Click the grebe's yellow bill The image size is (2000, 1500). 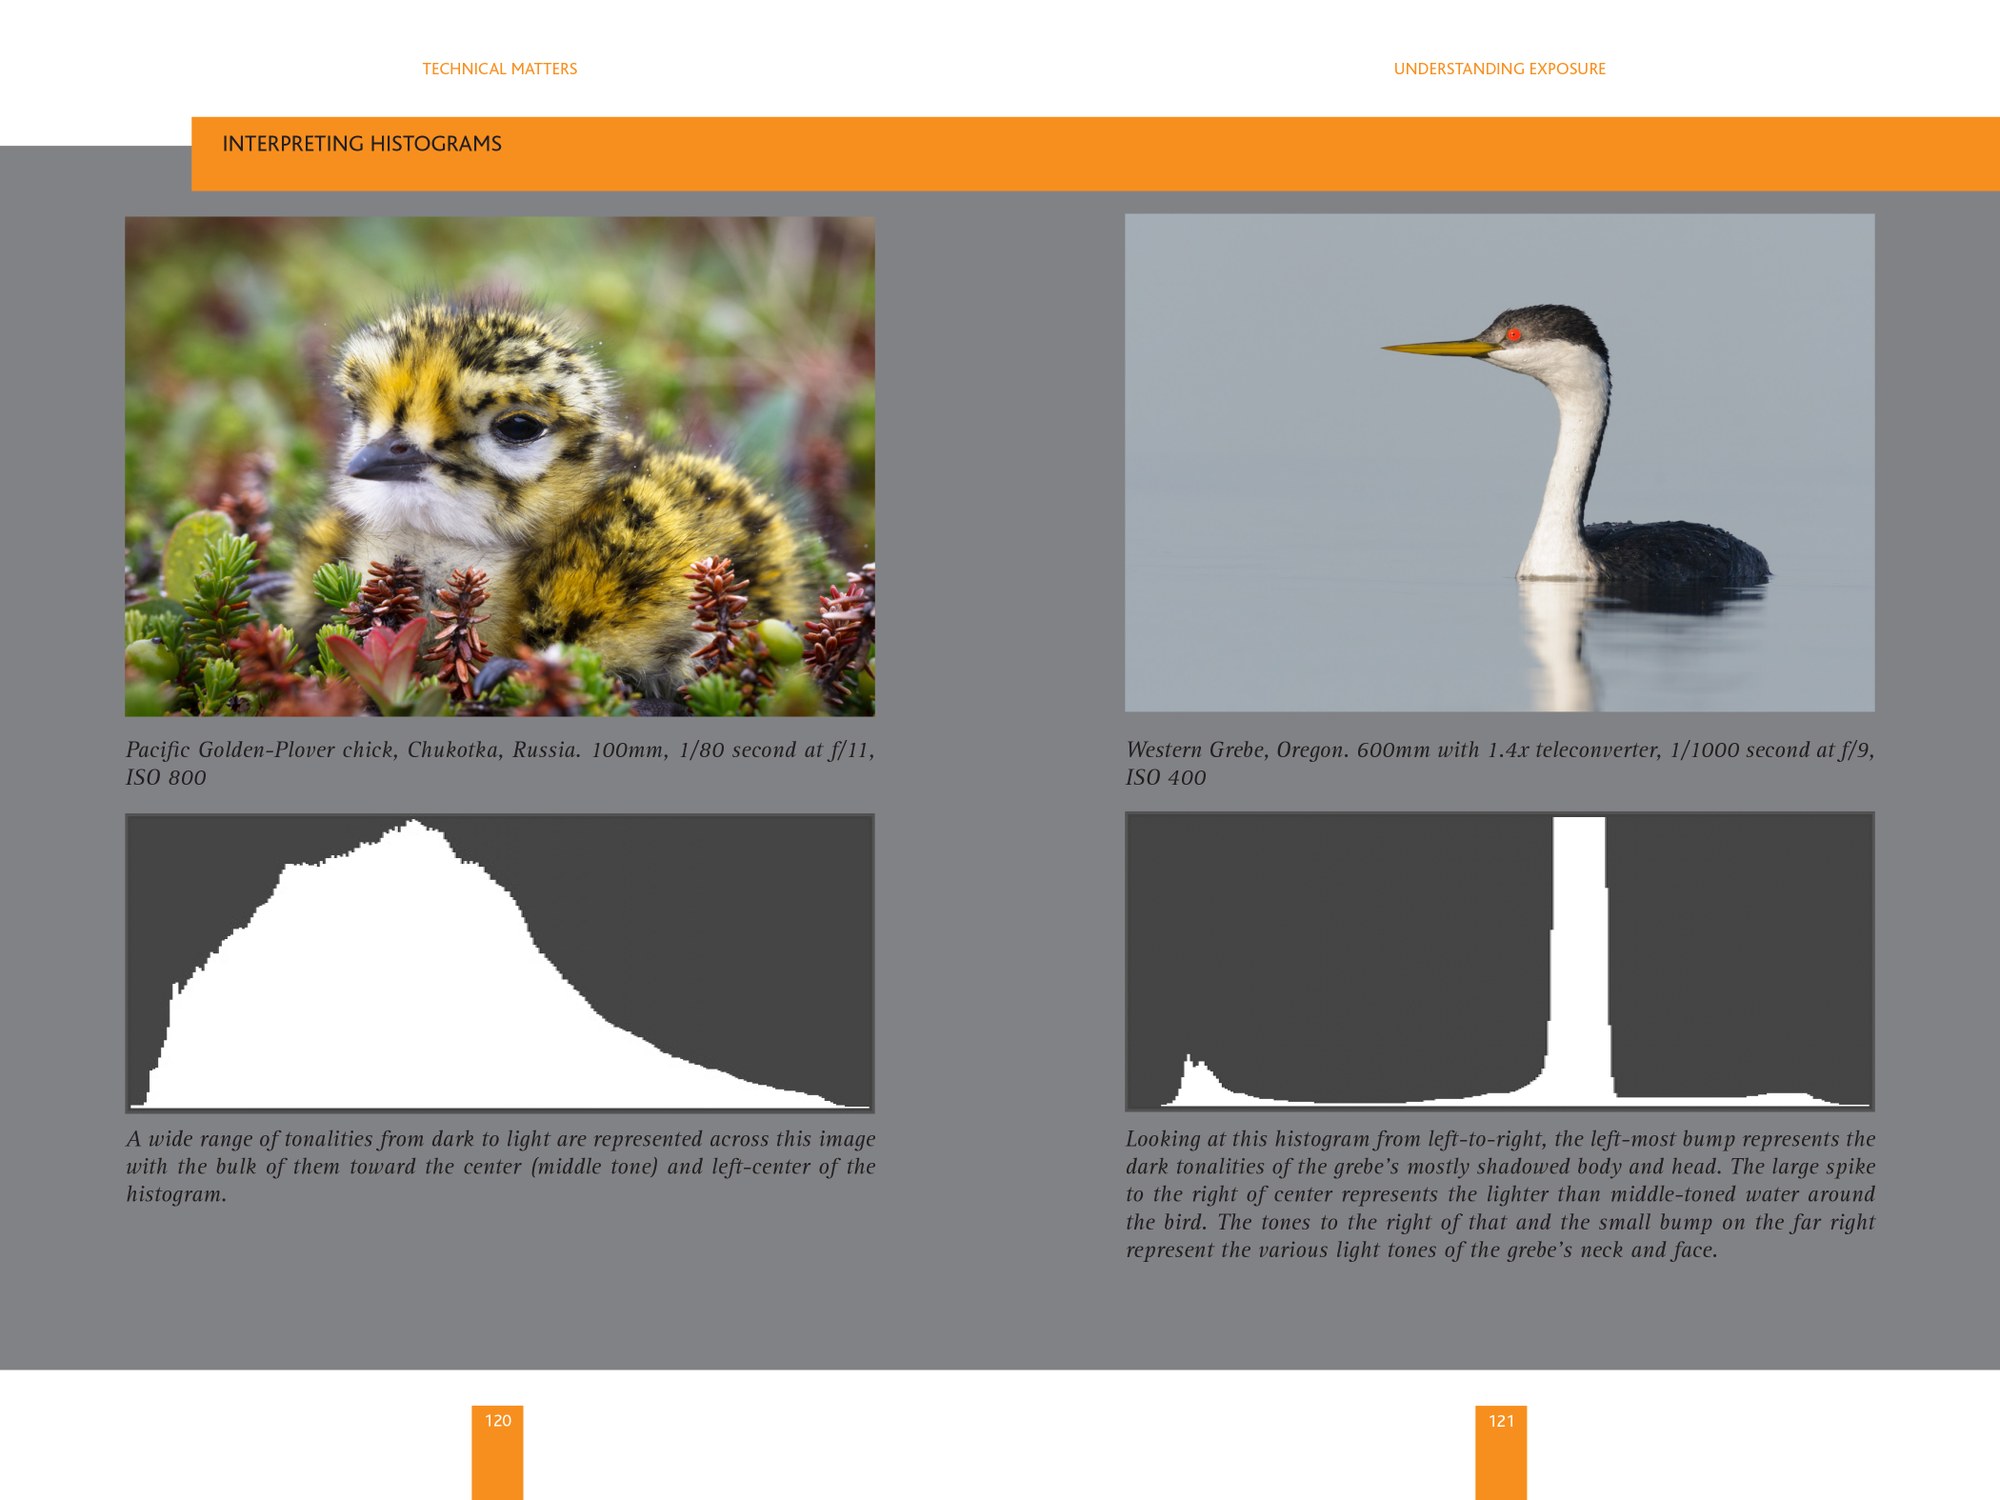[x=1437, y=348]
